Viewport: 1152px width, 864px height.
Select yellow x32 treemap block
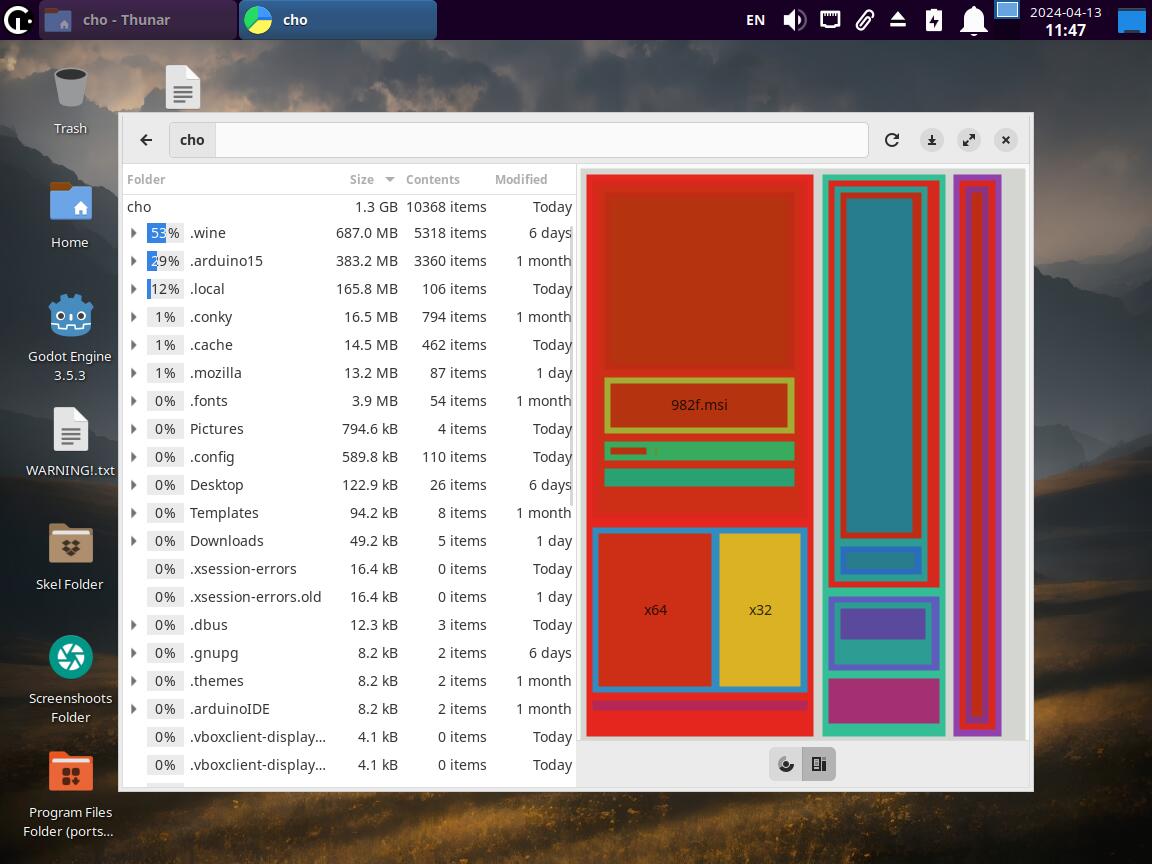(x=760, y=610)
